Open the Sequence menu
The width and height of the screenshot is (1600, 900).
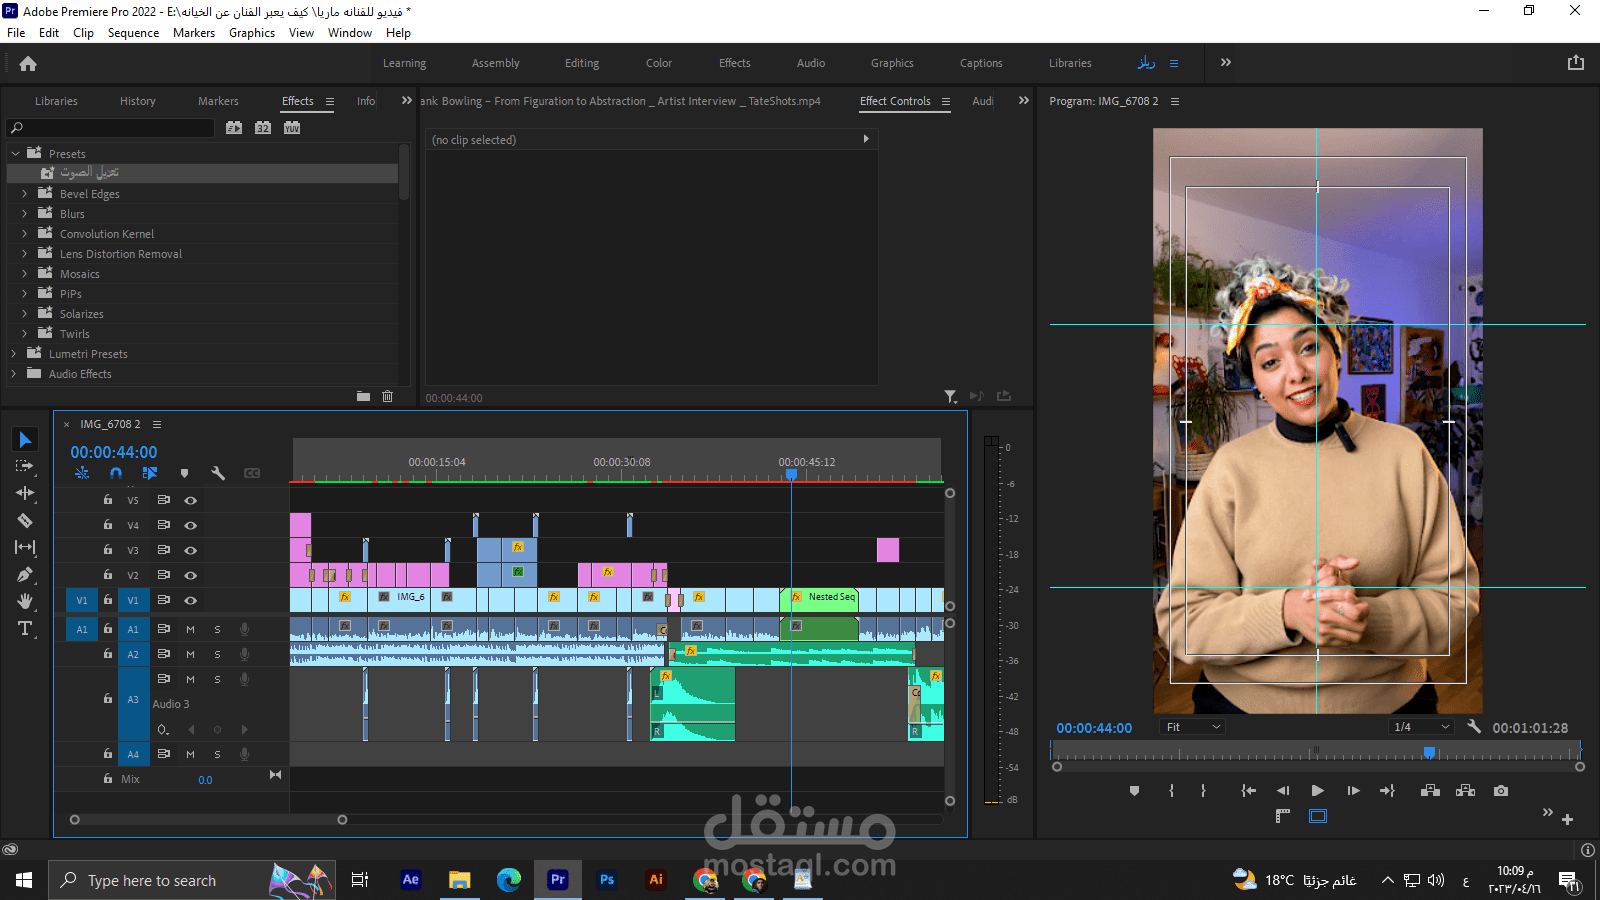(133, 33)
